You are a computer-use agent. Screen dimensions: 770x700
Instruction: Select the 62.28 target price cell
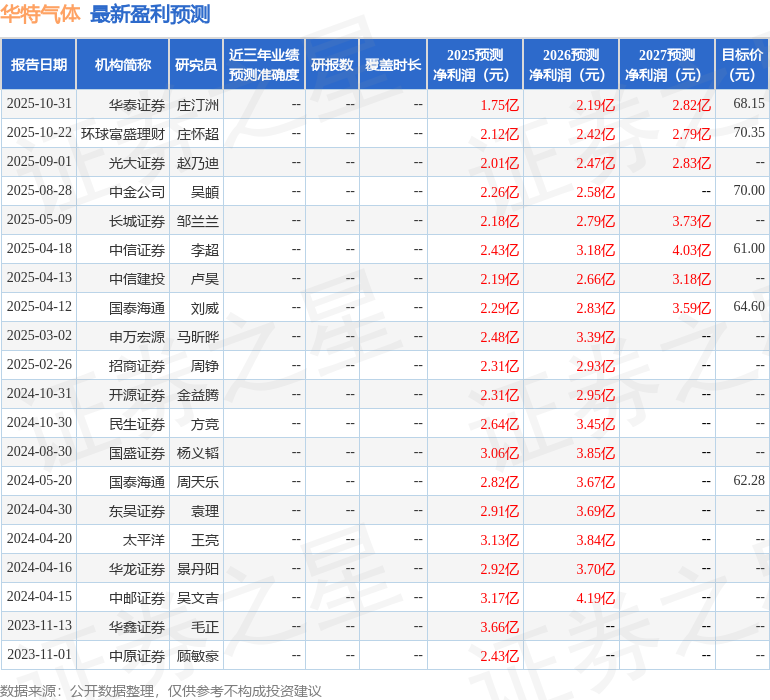(748, 481)
